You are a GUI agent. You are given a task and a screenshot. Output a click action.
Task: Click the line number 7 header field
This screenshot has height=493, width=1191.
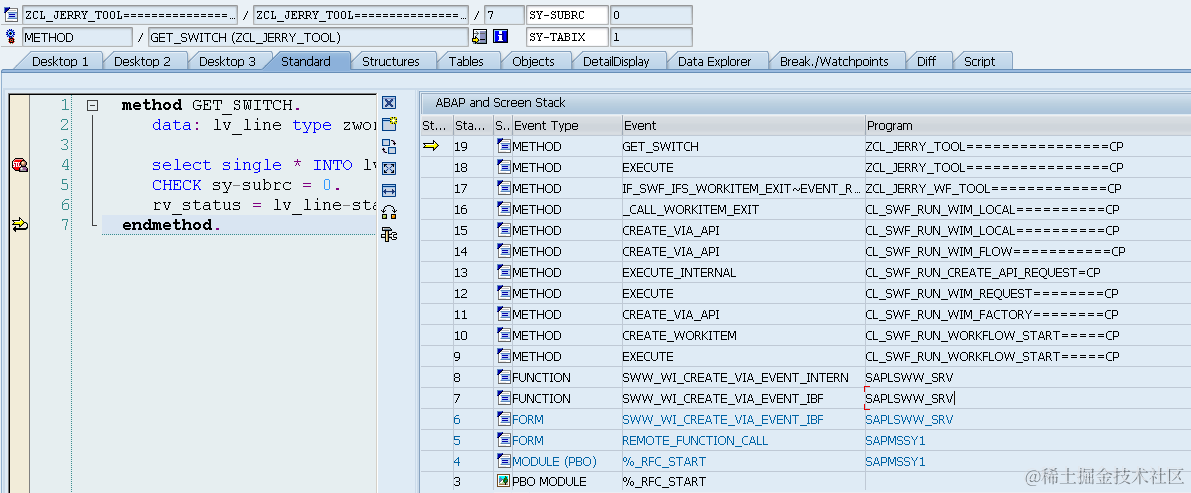click(502, 14)
